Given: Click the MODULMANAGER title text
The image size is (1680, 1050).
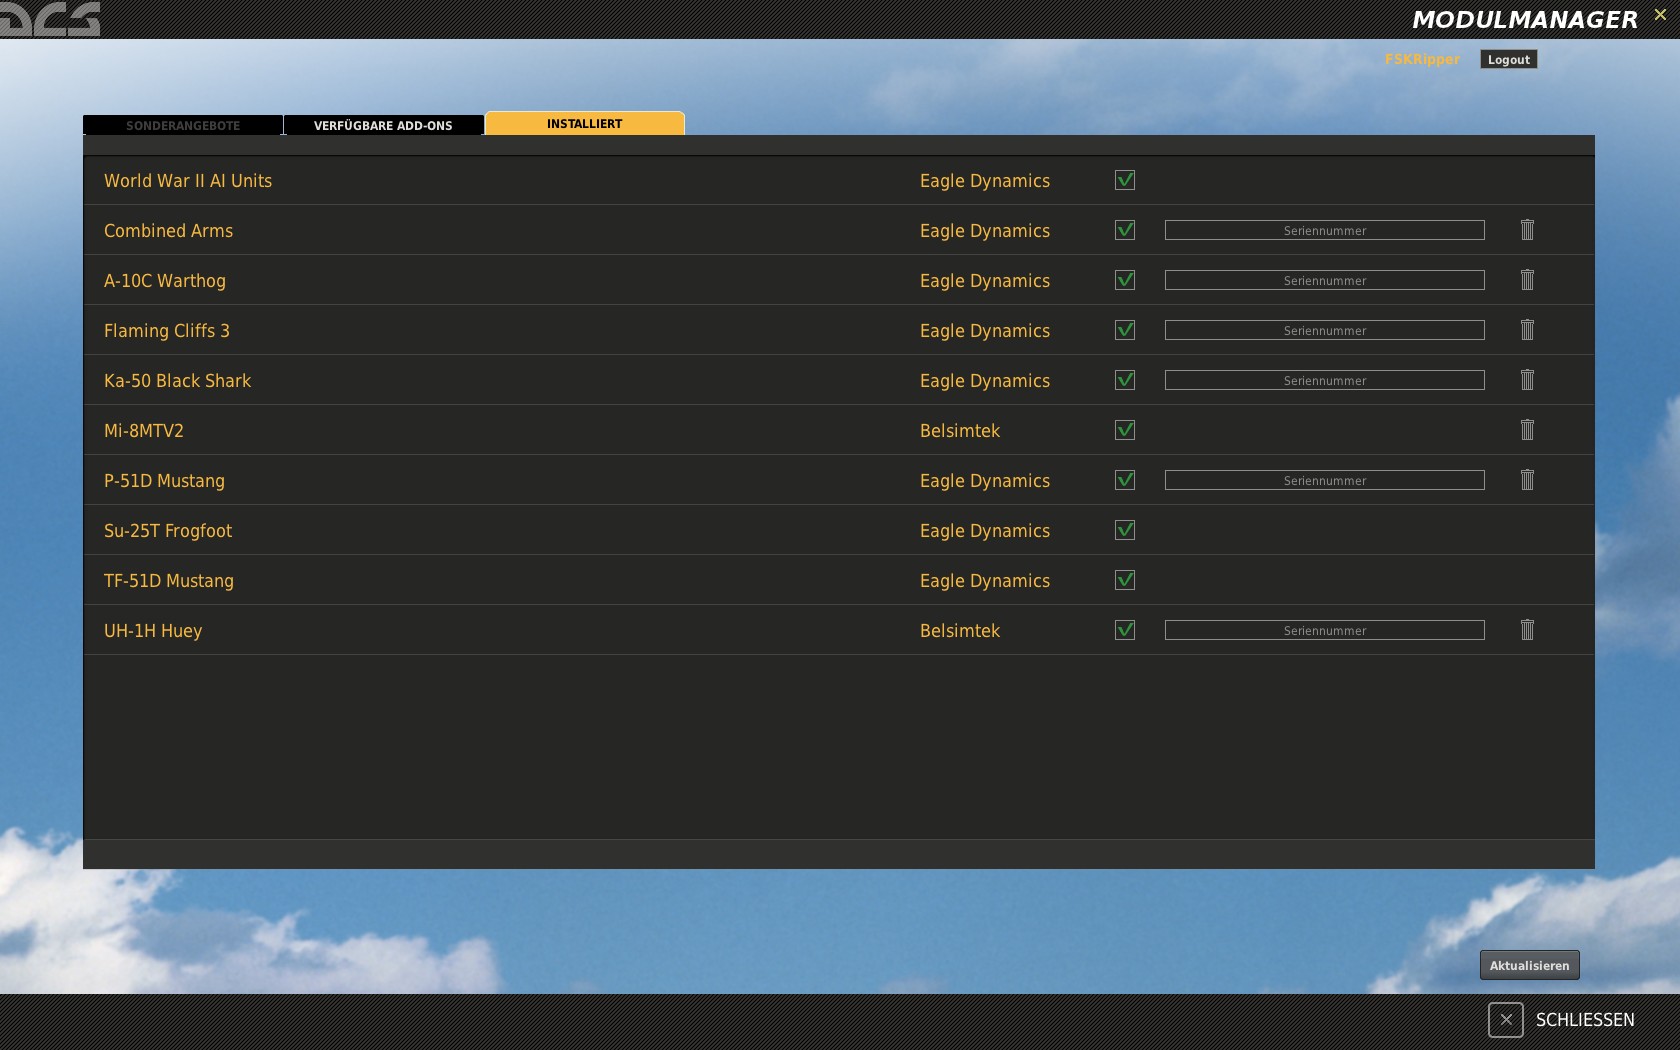Looking at the screenshot, I should [1525, 19].
